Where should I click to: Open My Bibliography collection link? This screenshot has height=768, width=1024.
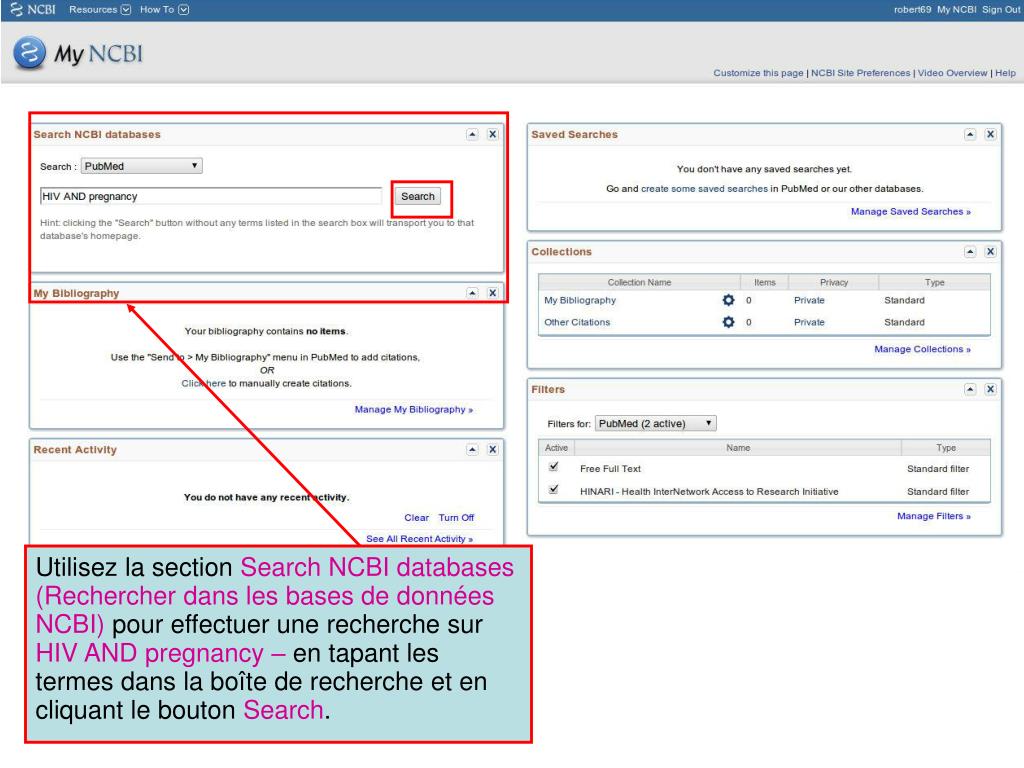coord(580,300)
